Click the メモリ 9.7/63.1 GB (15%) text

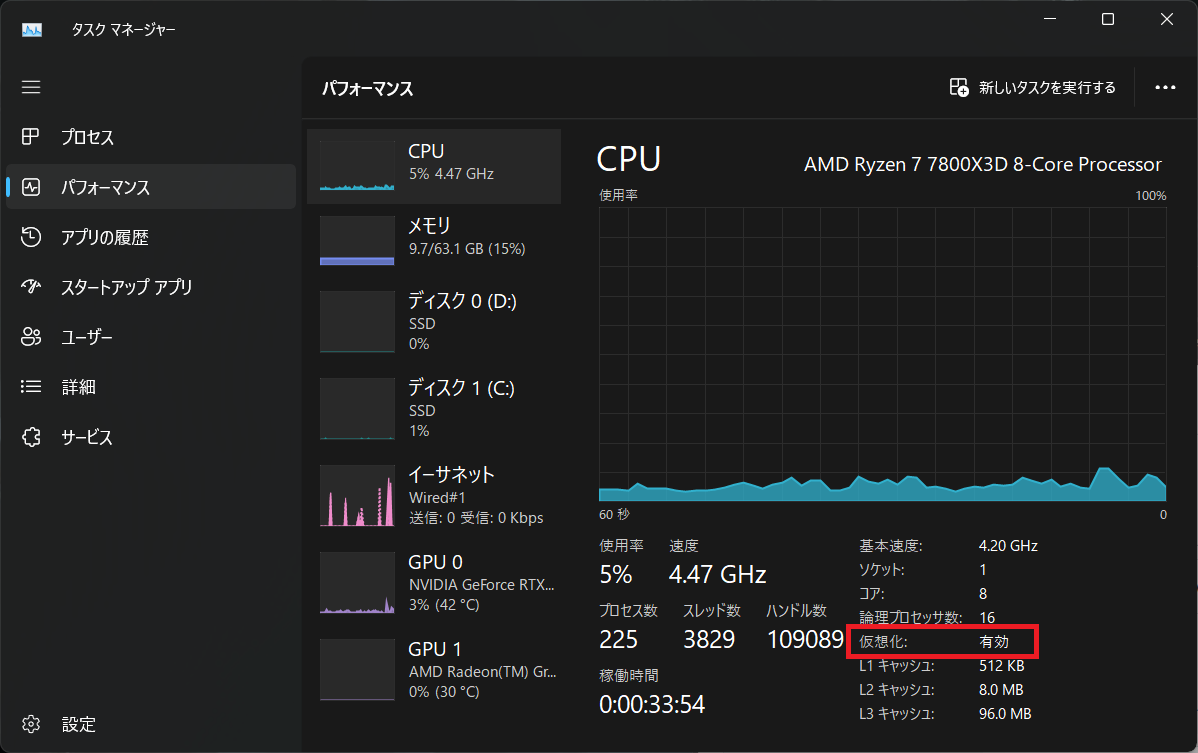point(467,249)
